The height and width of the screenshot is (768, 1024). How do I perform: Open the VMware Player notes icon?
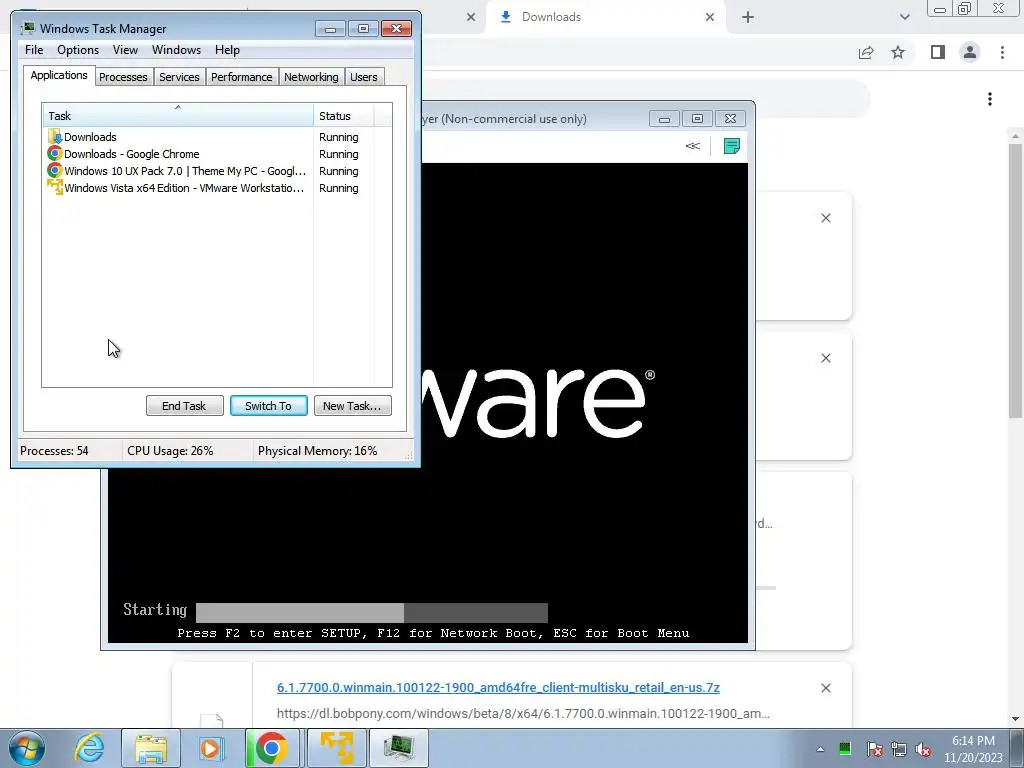[x=731, y=146]
